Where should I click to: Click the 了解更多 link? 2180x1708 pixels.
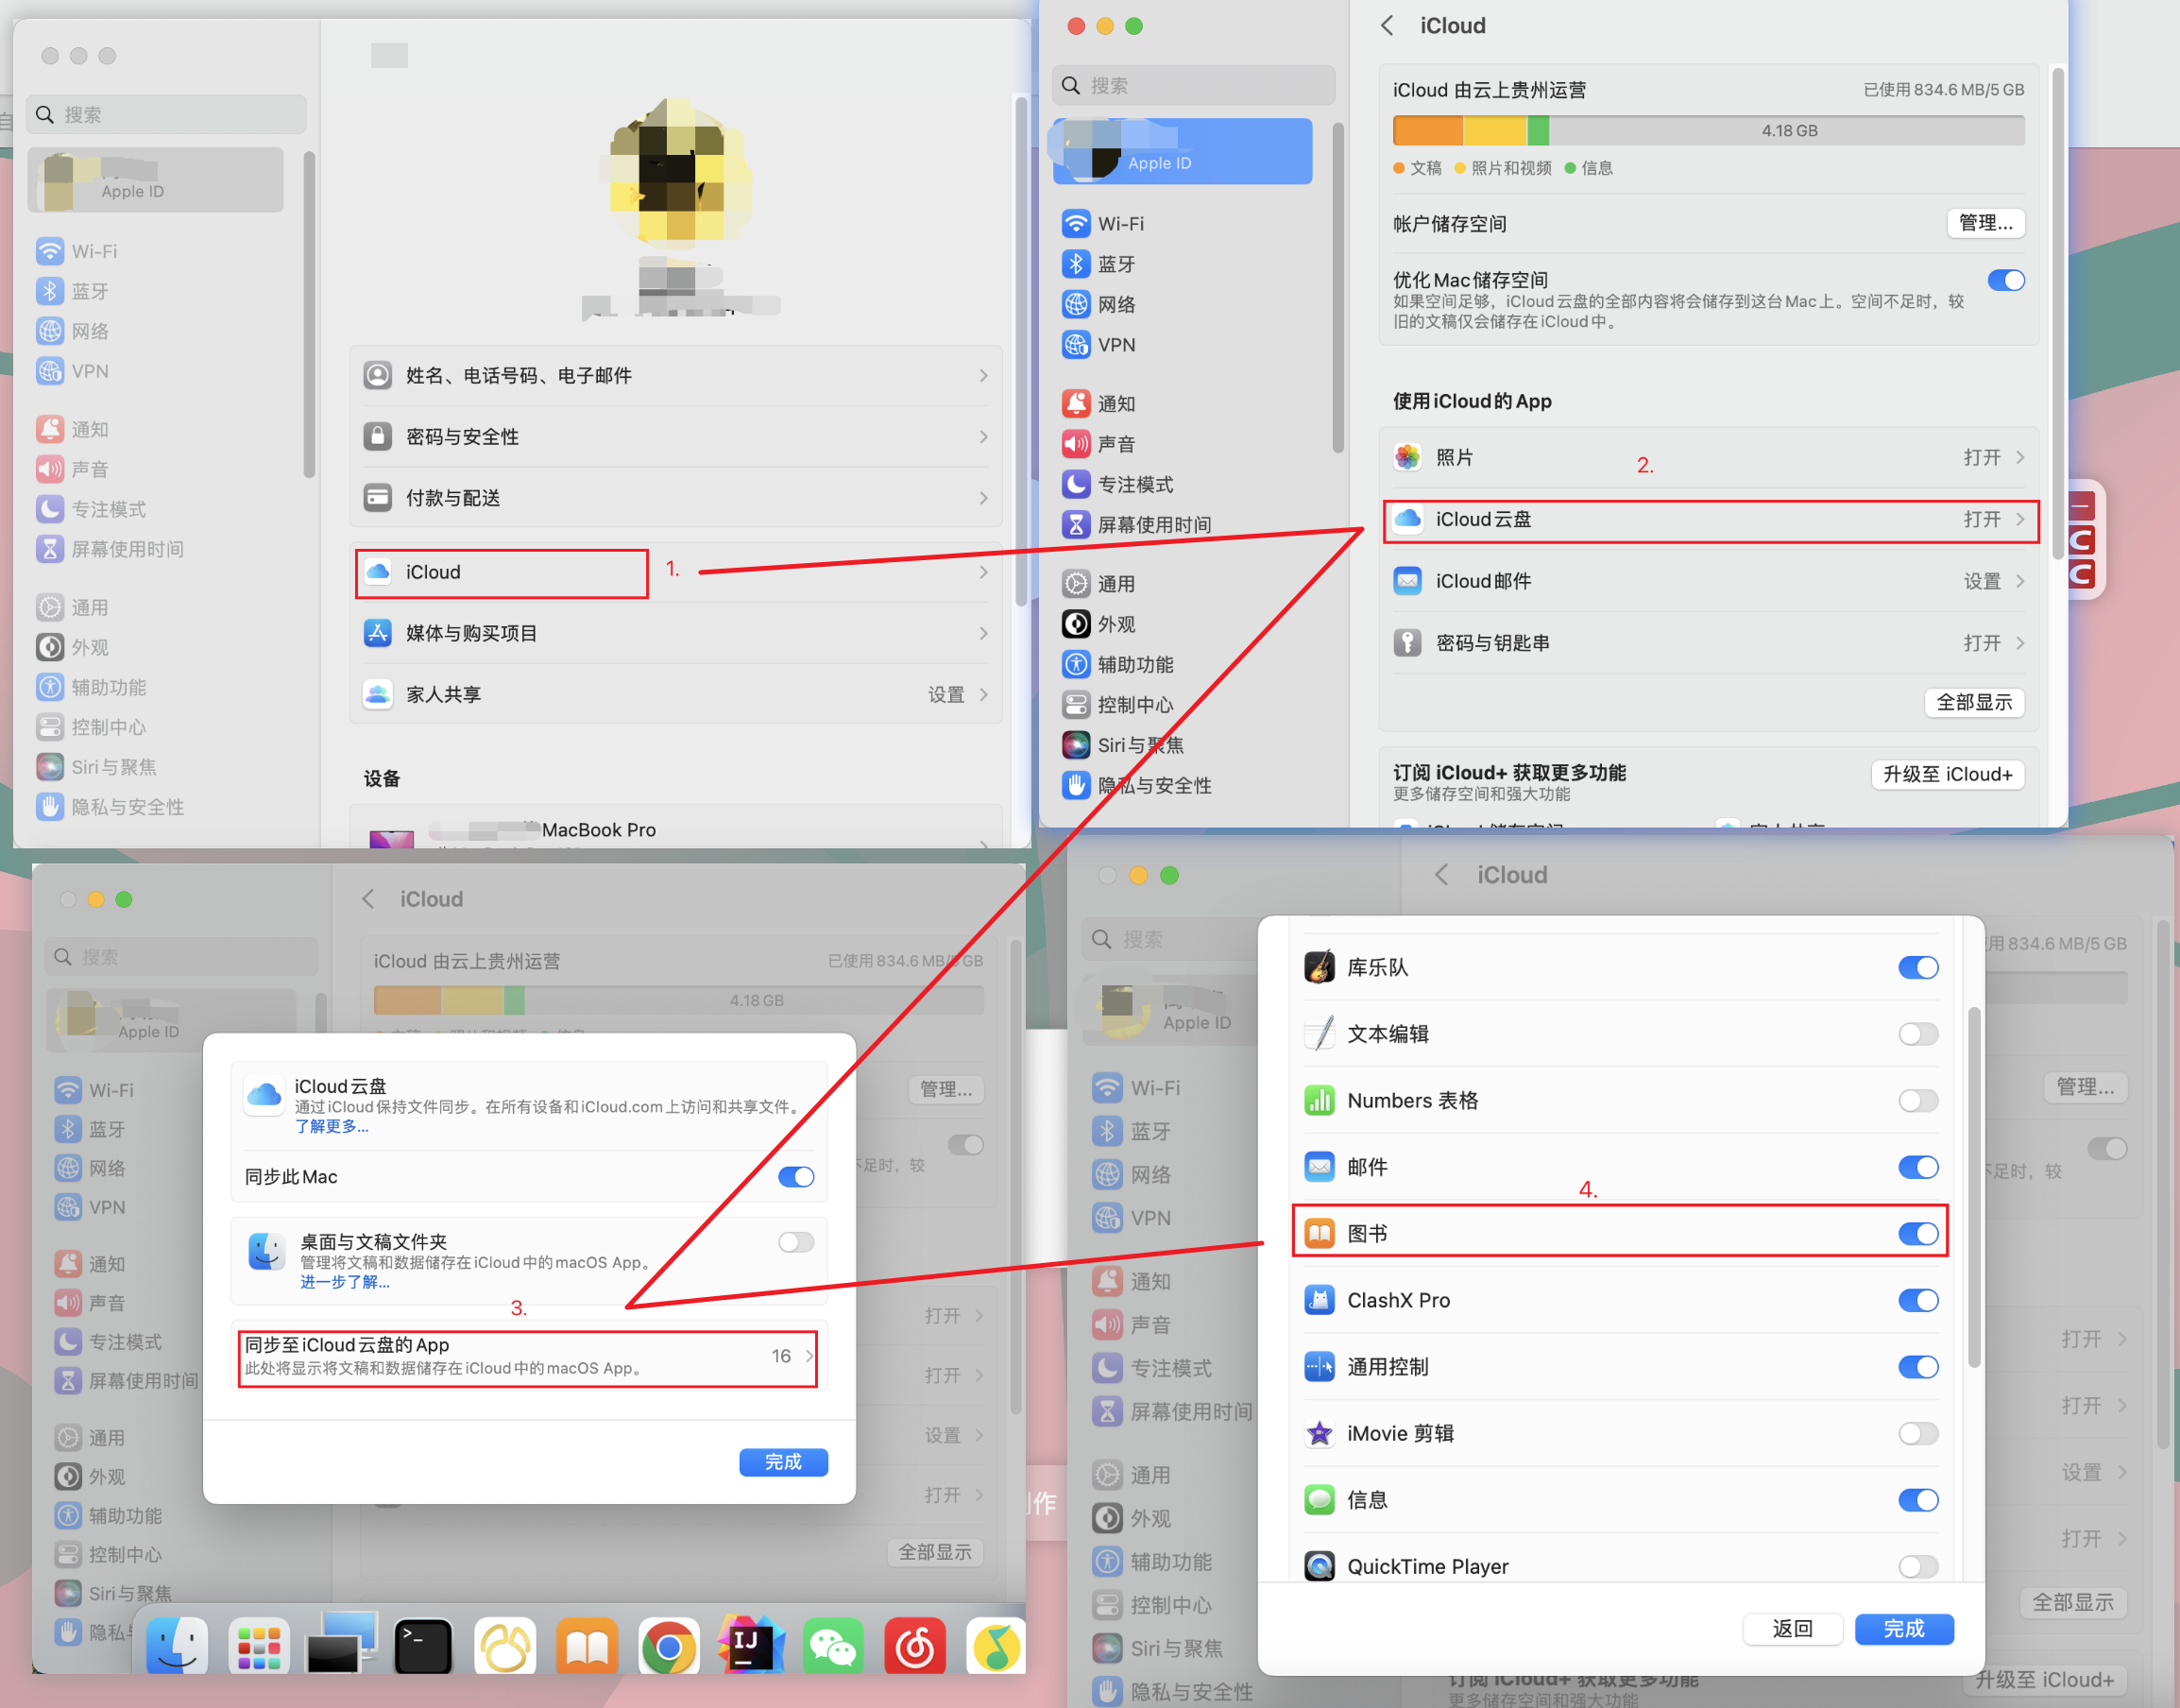tap(331, 1126)
